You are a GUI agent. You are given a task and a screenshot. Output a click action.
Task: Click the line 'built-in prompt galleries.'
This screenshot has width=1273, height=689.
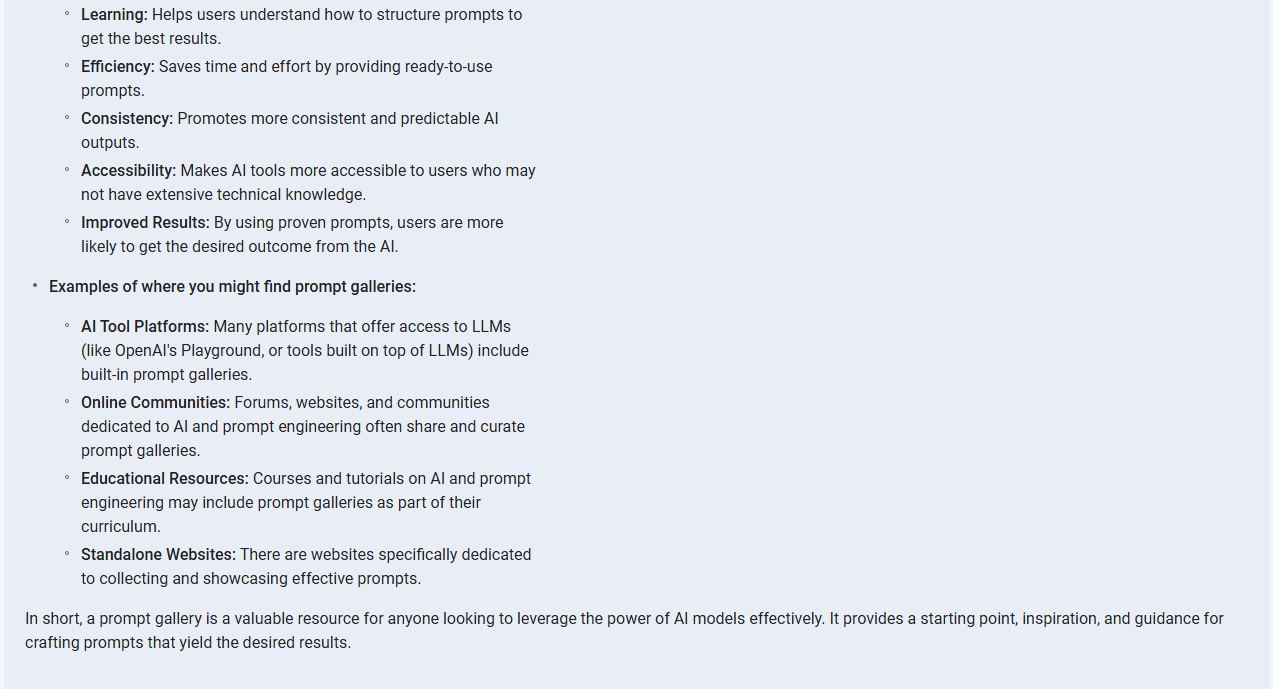click(x=166, y=375)
